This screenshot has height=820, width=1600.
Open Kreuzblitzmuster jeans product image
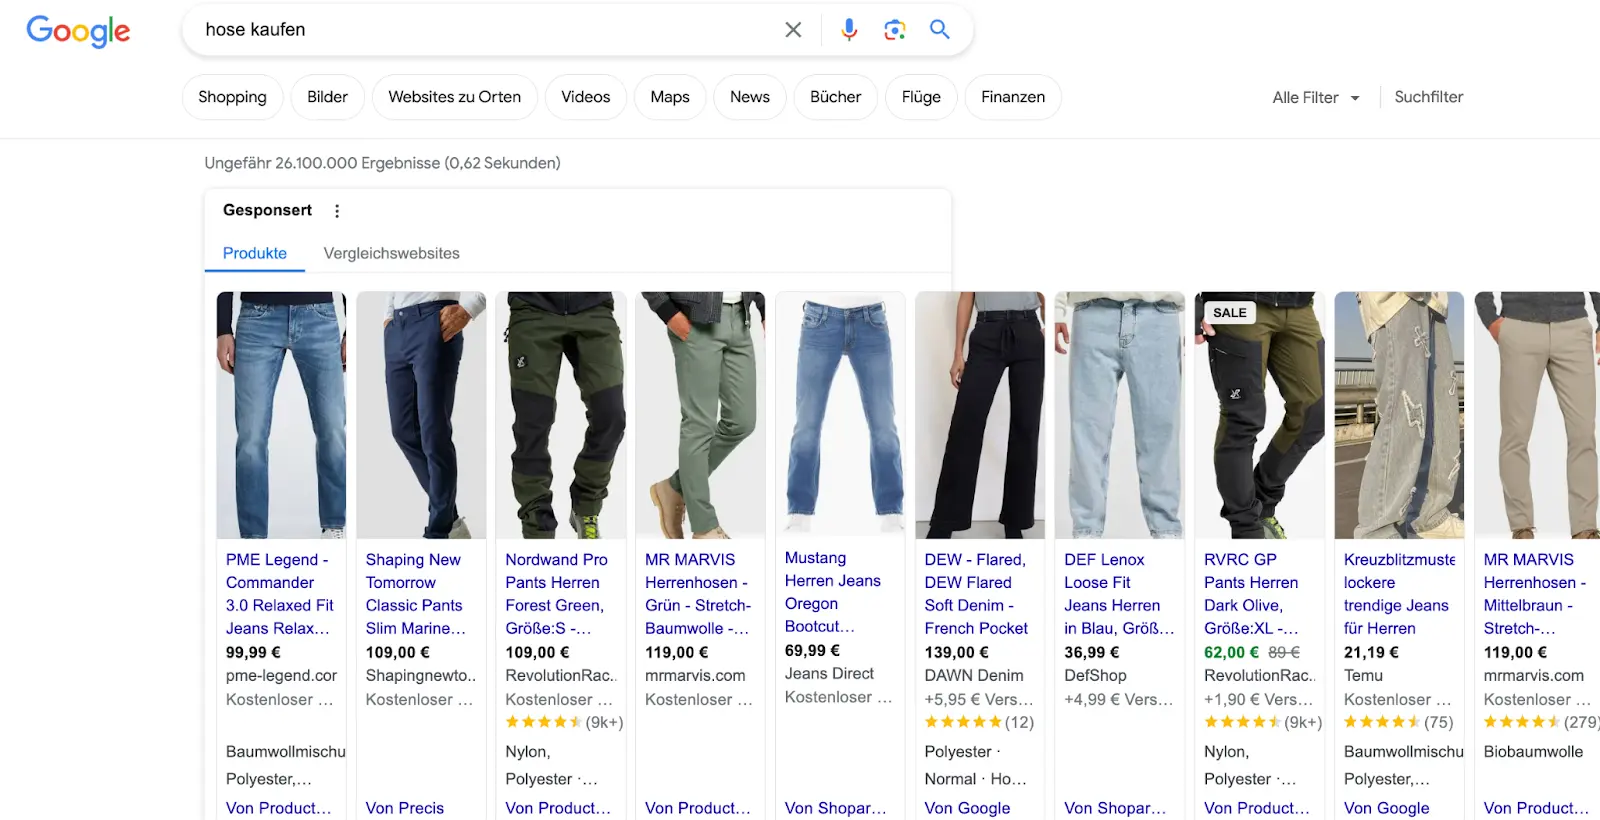1399,415
